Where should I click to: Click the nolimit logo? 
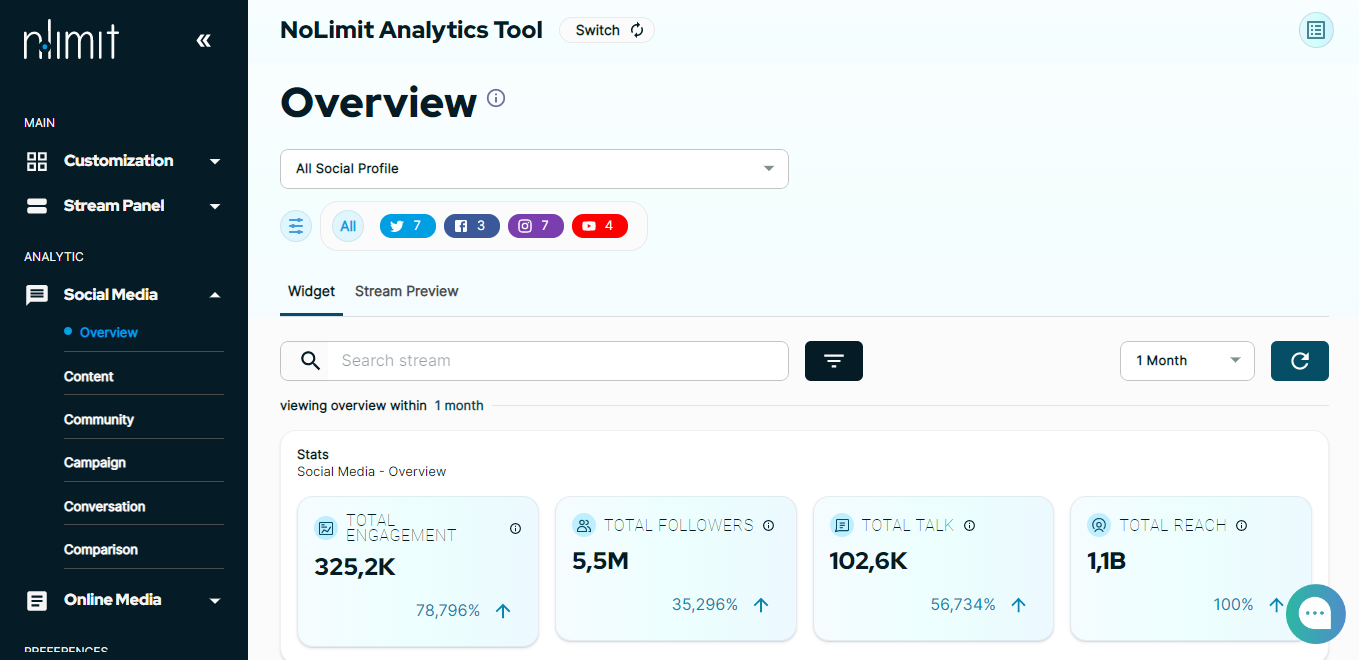coord(71,41)
